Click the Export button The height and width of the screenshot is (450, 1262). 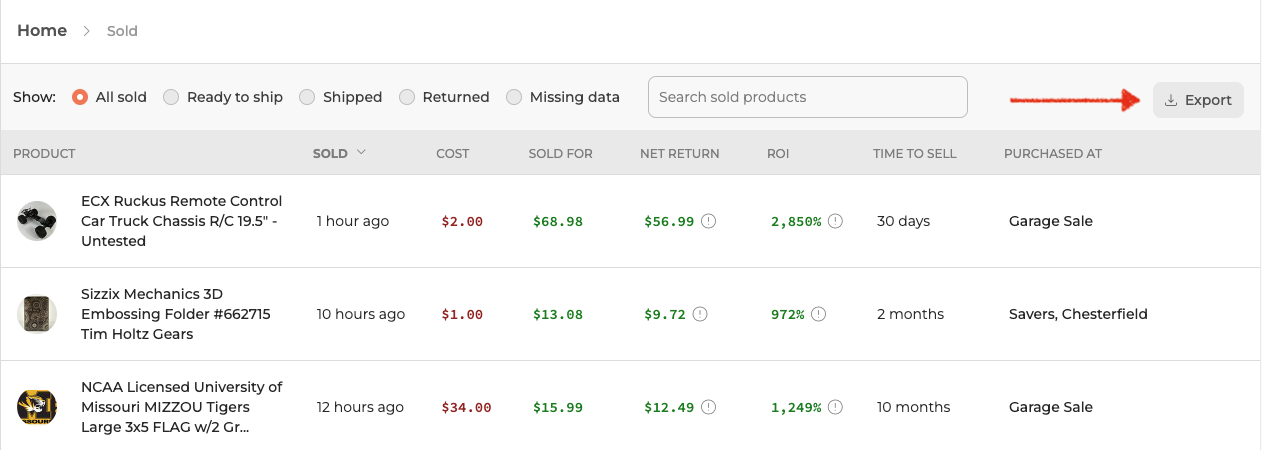(1198, 100)
